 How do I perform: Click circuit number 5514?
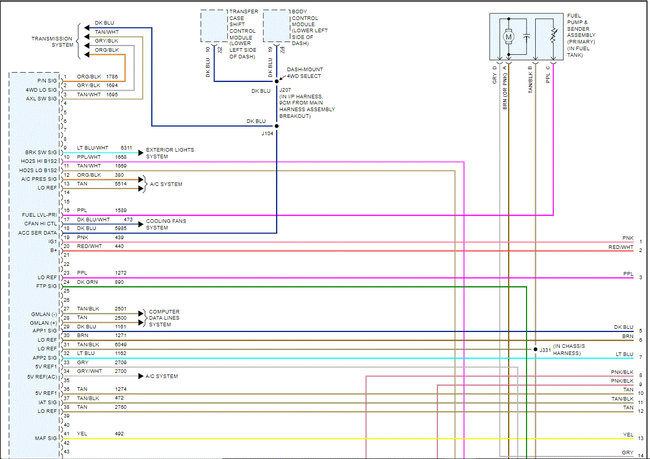121,184
